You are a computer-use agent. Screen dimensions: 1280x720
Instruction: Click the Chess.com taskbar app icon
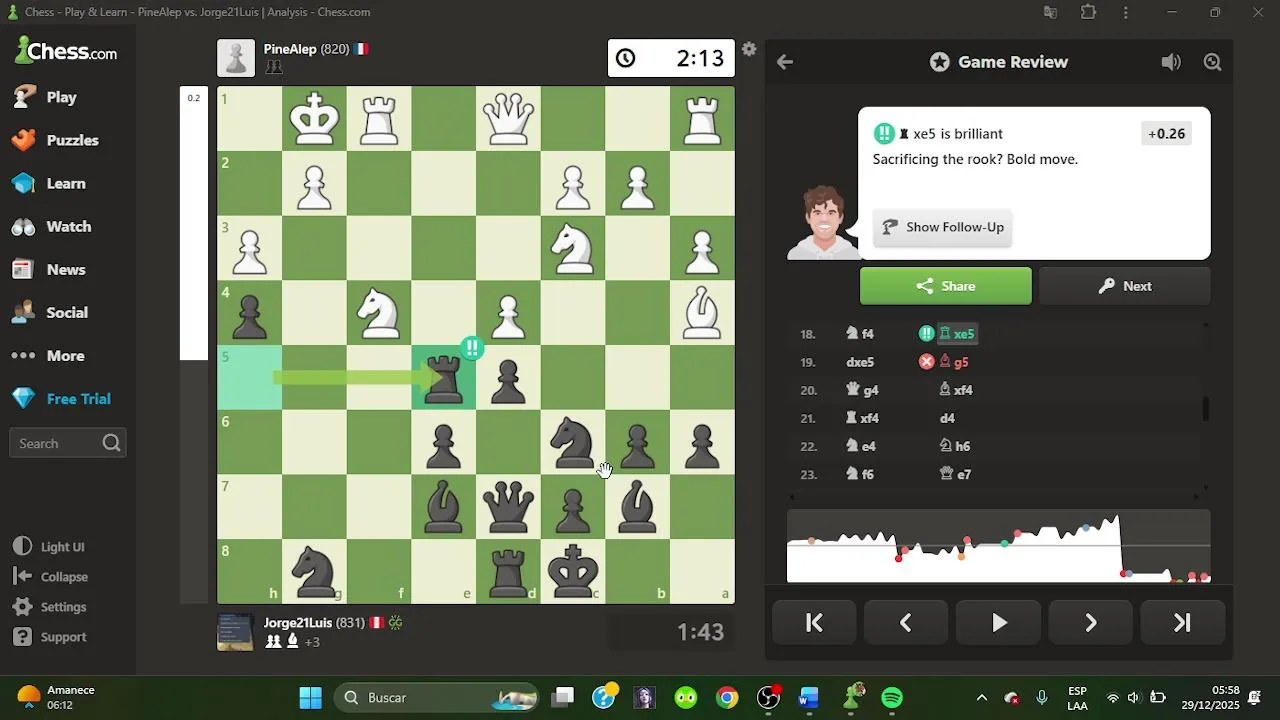click(853, 697)
